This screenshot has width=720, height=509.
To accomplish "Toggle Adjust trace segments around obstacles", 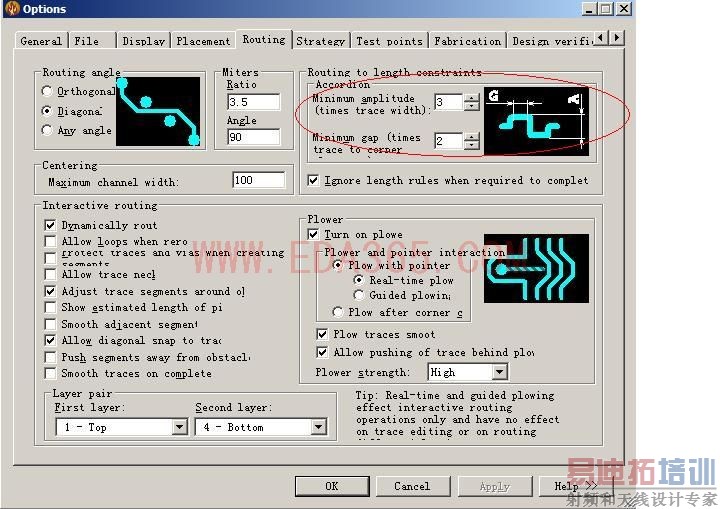I will pyautogui.click(x=50, y=291).
